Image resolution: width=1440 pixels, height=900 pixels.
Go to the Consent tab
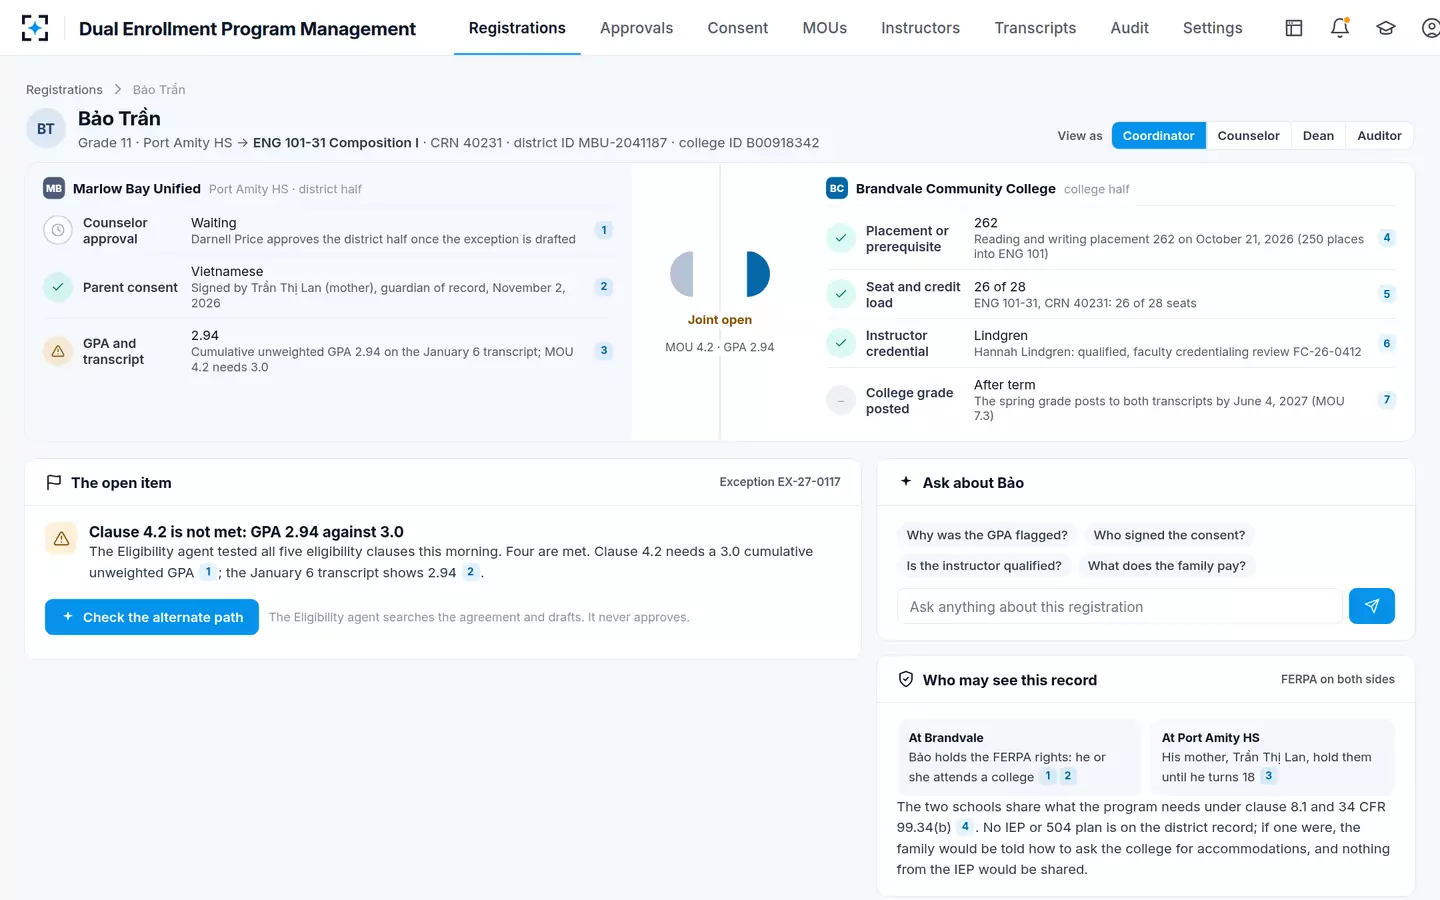[x=738, y=28]
